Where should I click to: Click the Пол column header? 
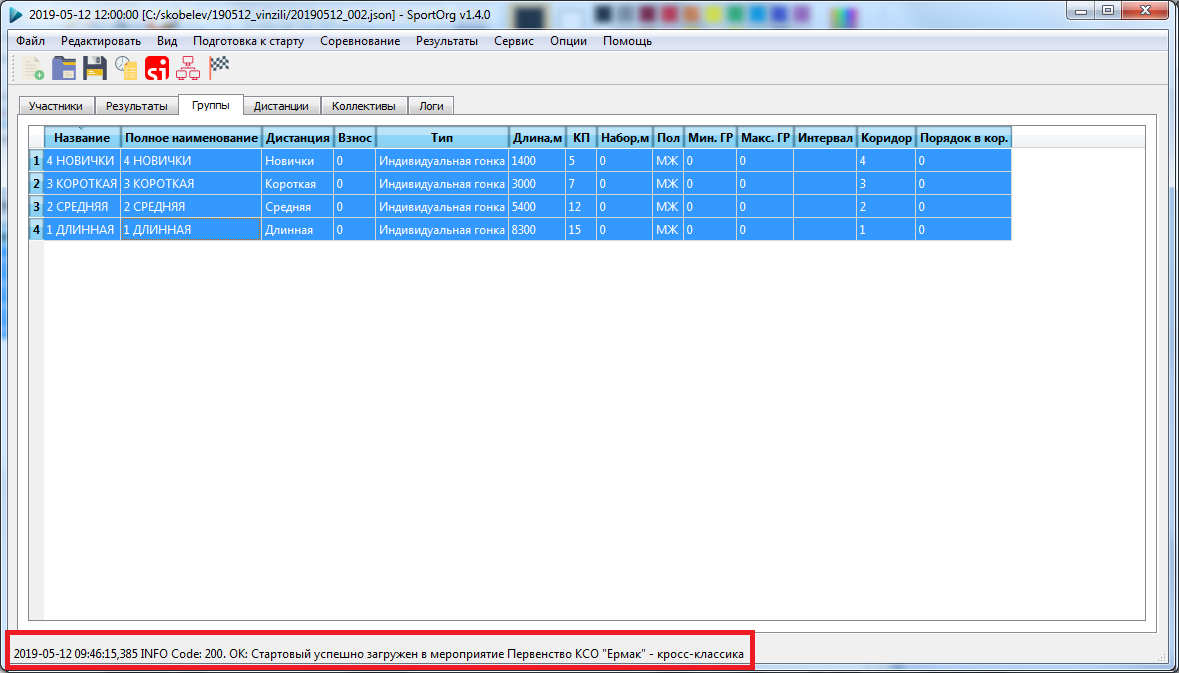668,138
